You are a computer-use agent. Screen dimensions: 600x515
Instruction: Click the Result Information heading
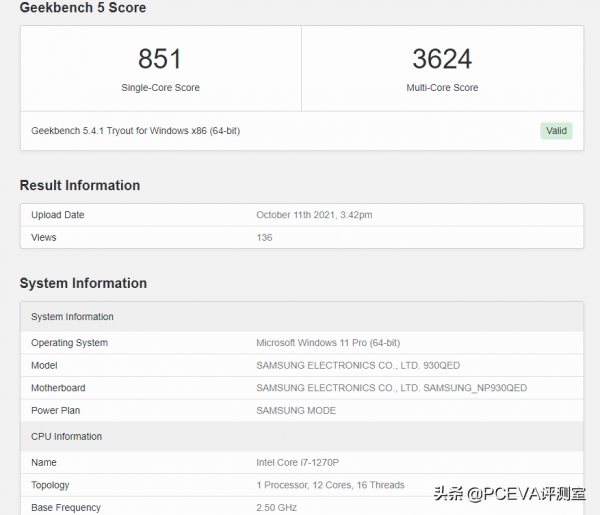click(80, 185)
